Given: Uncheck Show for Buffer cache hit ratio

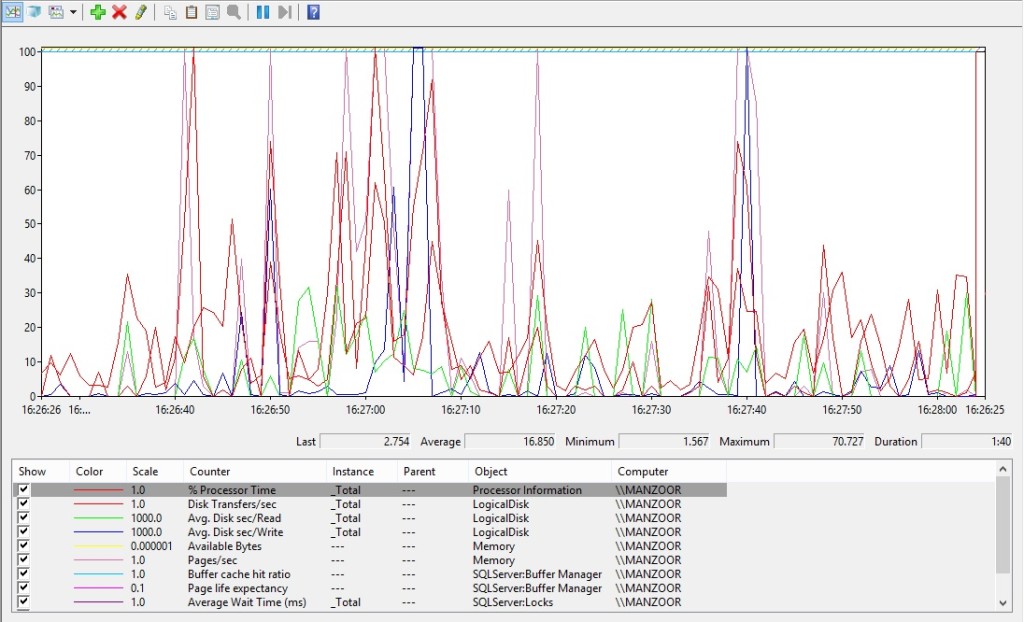Looking at the screenshot, I should pyautogui.click(x=24, y=574).
